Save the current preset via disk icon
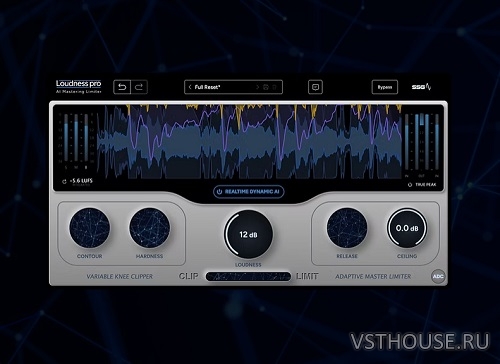500x364 pixels. (266, 87)
